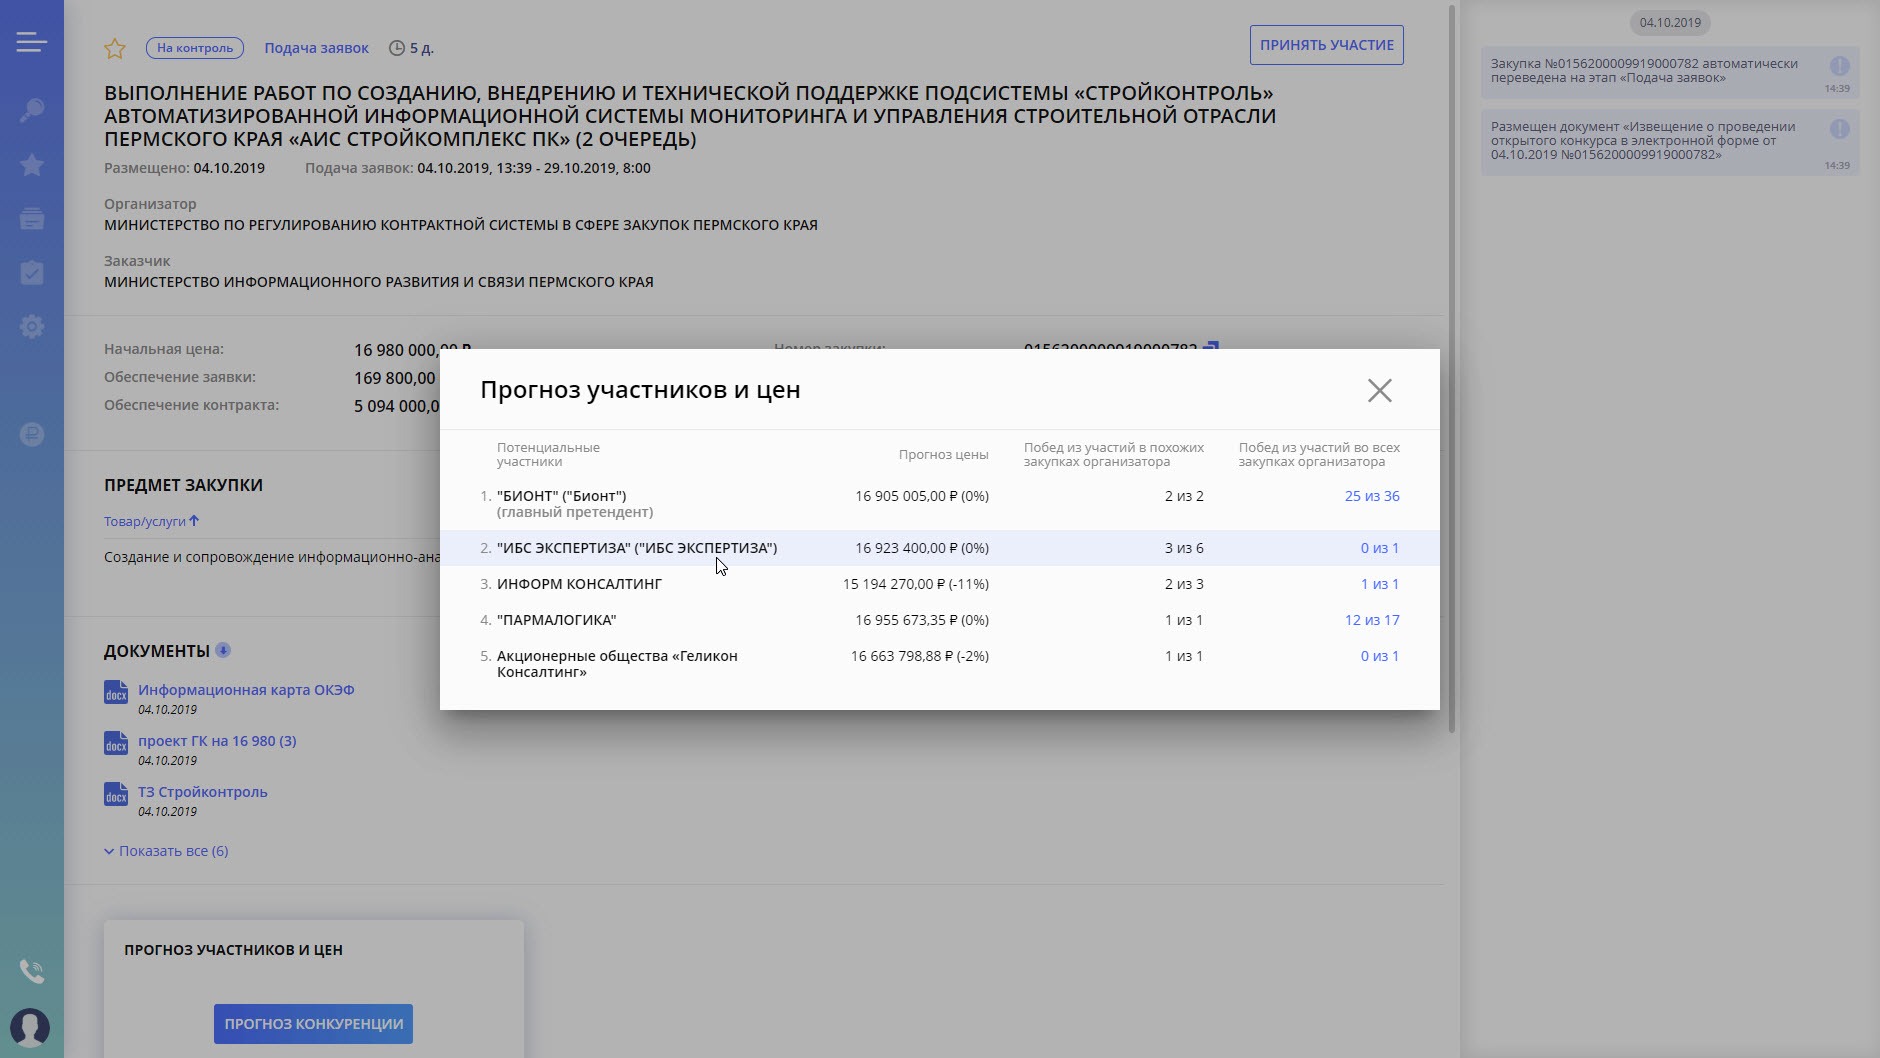1880x1058 pixels.
Task: Select the "ИБС ЭКСПЕРТИЗА" participant row
Action: pyautogui.click(x=940, y=548)
